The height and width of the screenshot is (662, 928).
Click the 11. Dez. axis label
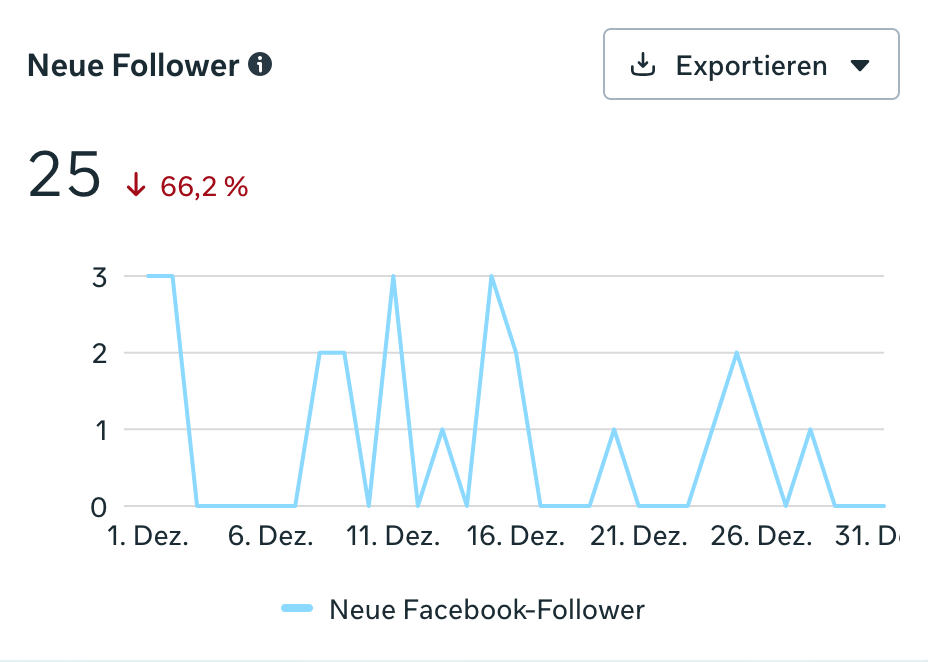coord(393,537)
